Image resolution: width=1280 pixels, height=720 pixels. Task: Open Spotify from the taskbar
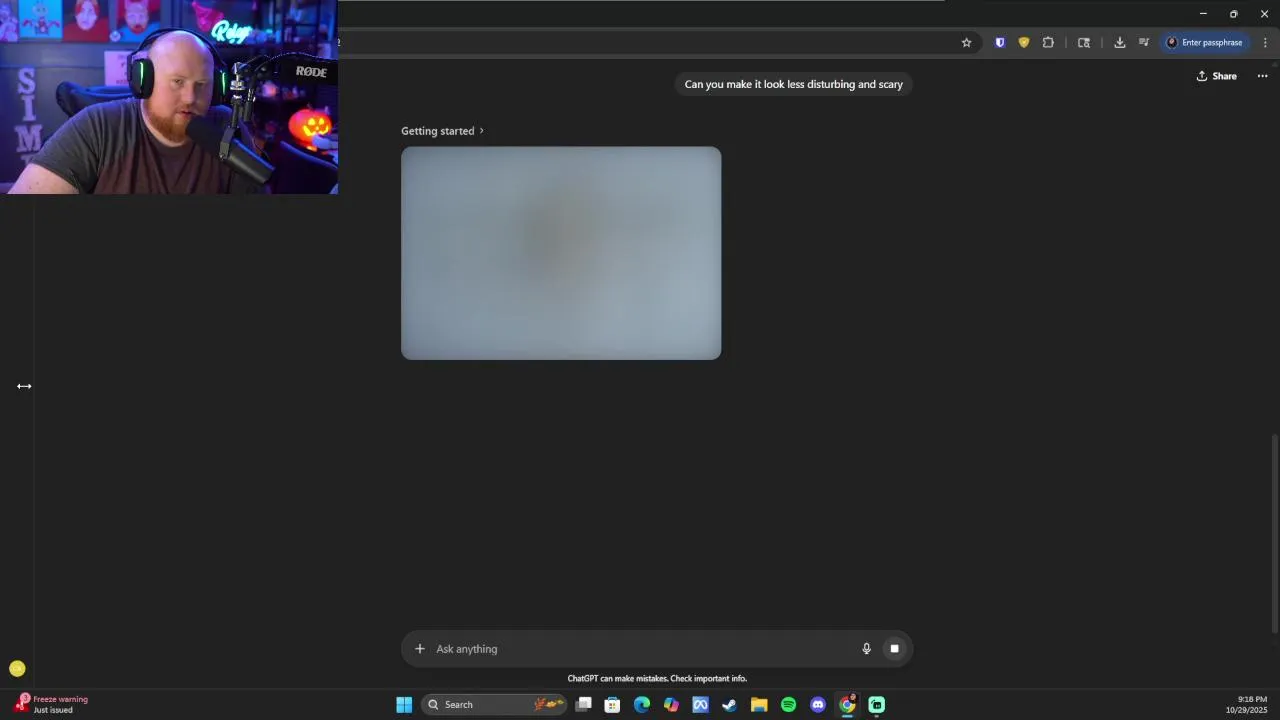coord(788,705)
